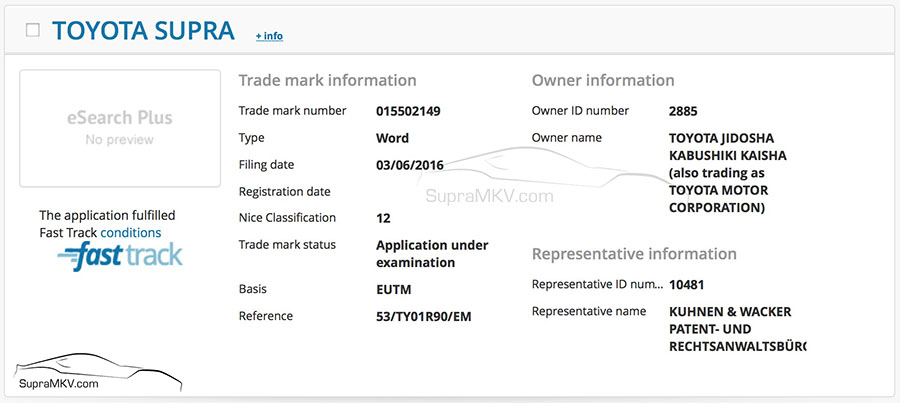Click the Representative information heading
The image size is (900, 403).
point(634,254)
